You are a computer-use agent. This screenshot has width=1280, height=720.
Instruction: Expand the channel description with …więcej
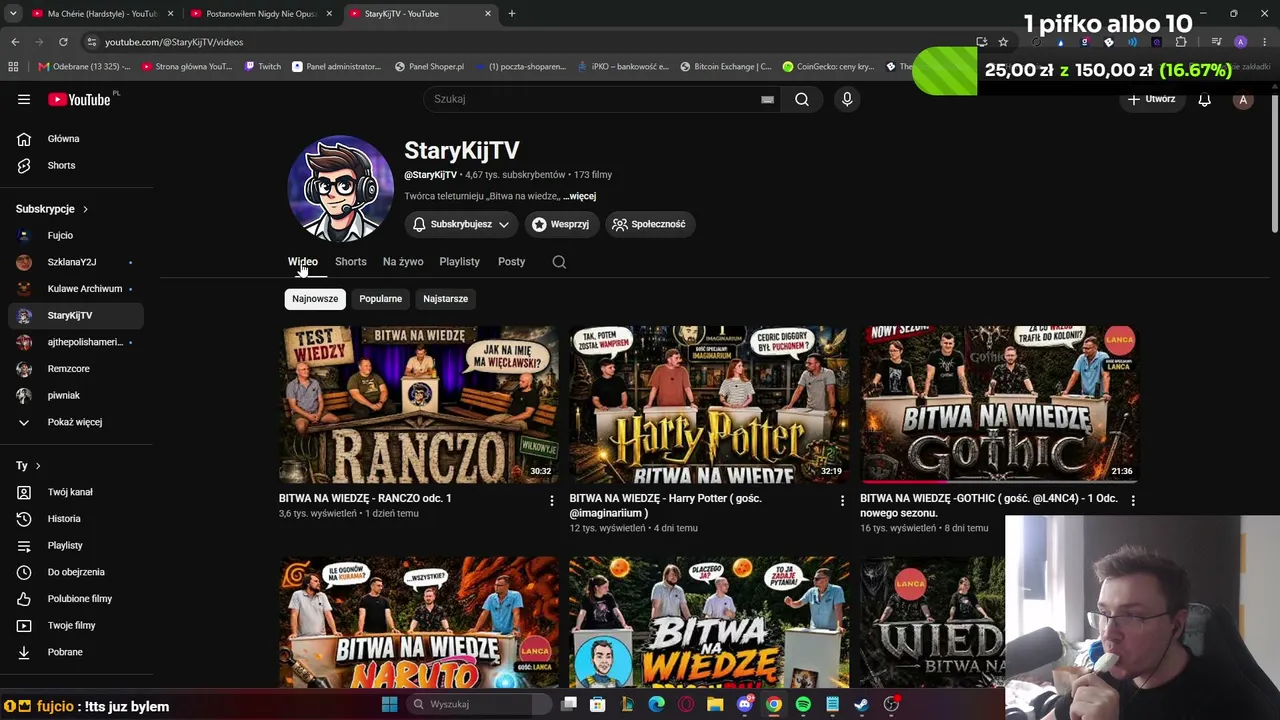(580, 196)
